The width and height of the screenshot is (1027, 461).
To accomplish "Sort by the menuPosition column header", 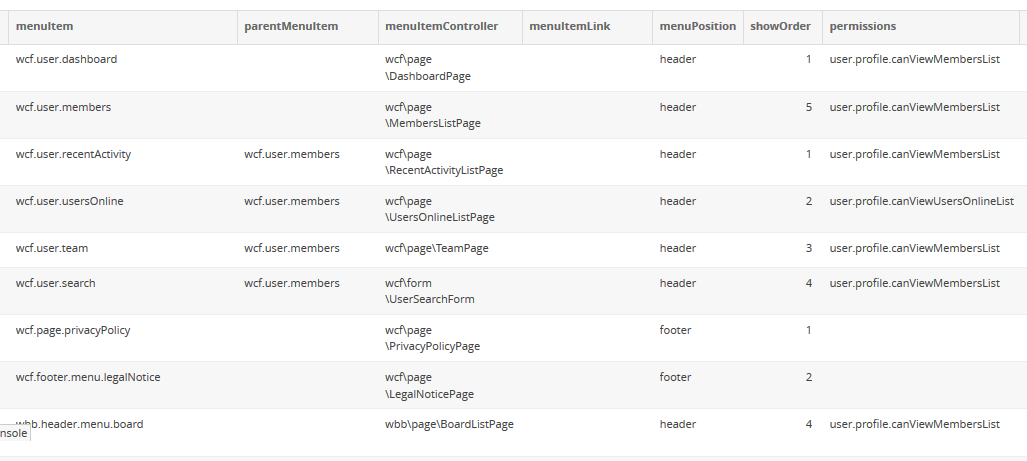I will tap(697, 26).
